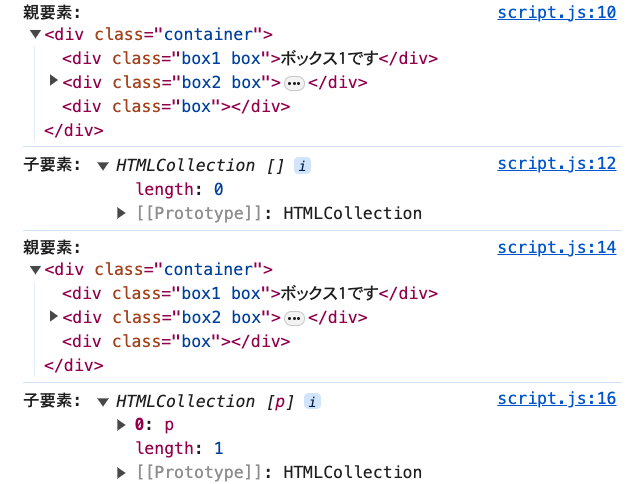Expand box2 div in the first container
Image resolution: width=631 pixels, height=484 pixels.
coord(54,81)
